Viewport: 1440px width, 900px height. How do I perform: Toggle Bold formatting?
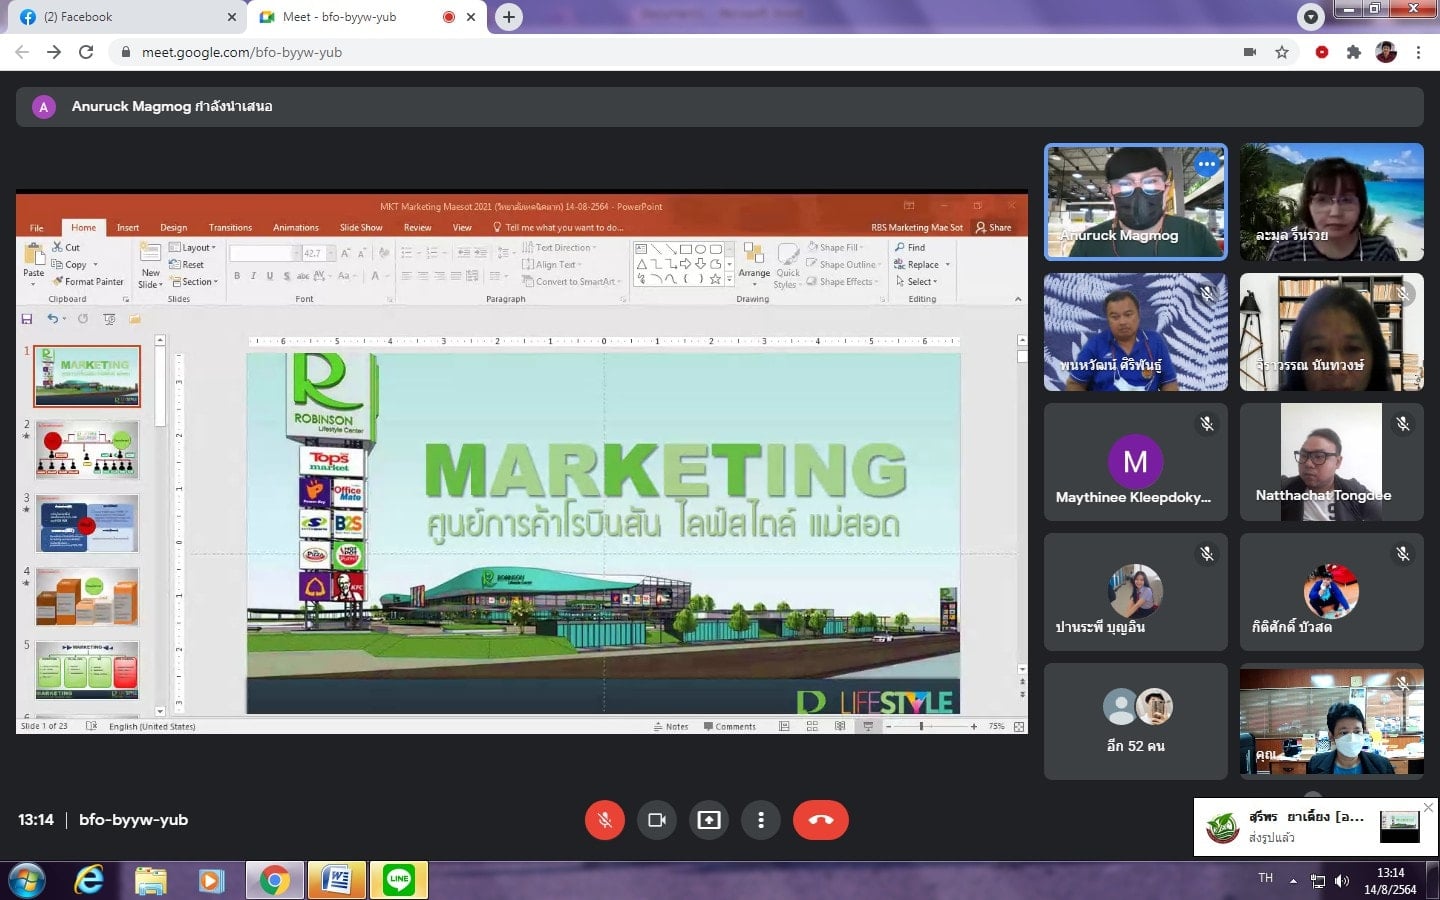tap(237, 276)
